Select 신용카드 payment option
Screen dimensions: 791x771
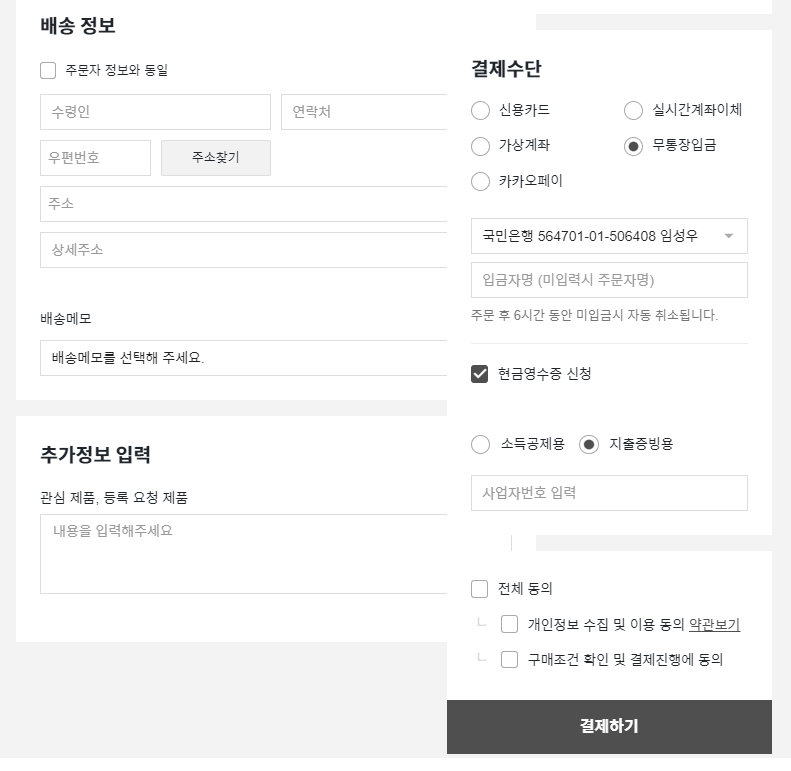pos(481,110)
